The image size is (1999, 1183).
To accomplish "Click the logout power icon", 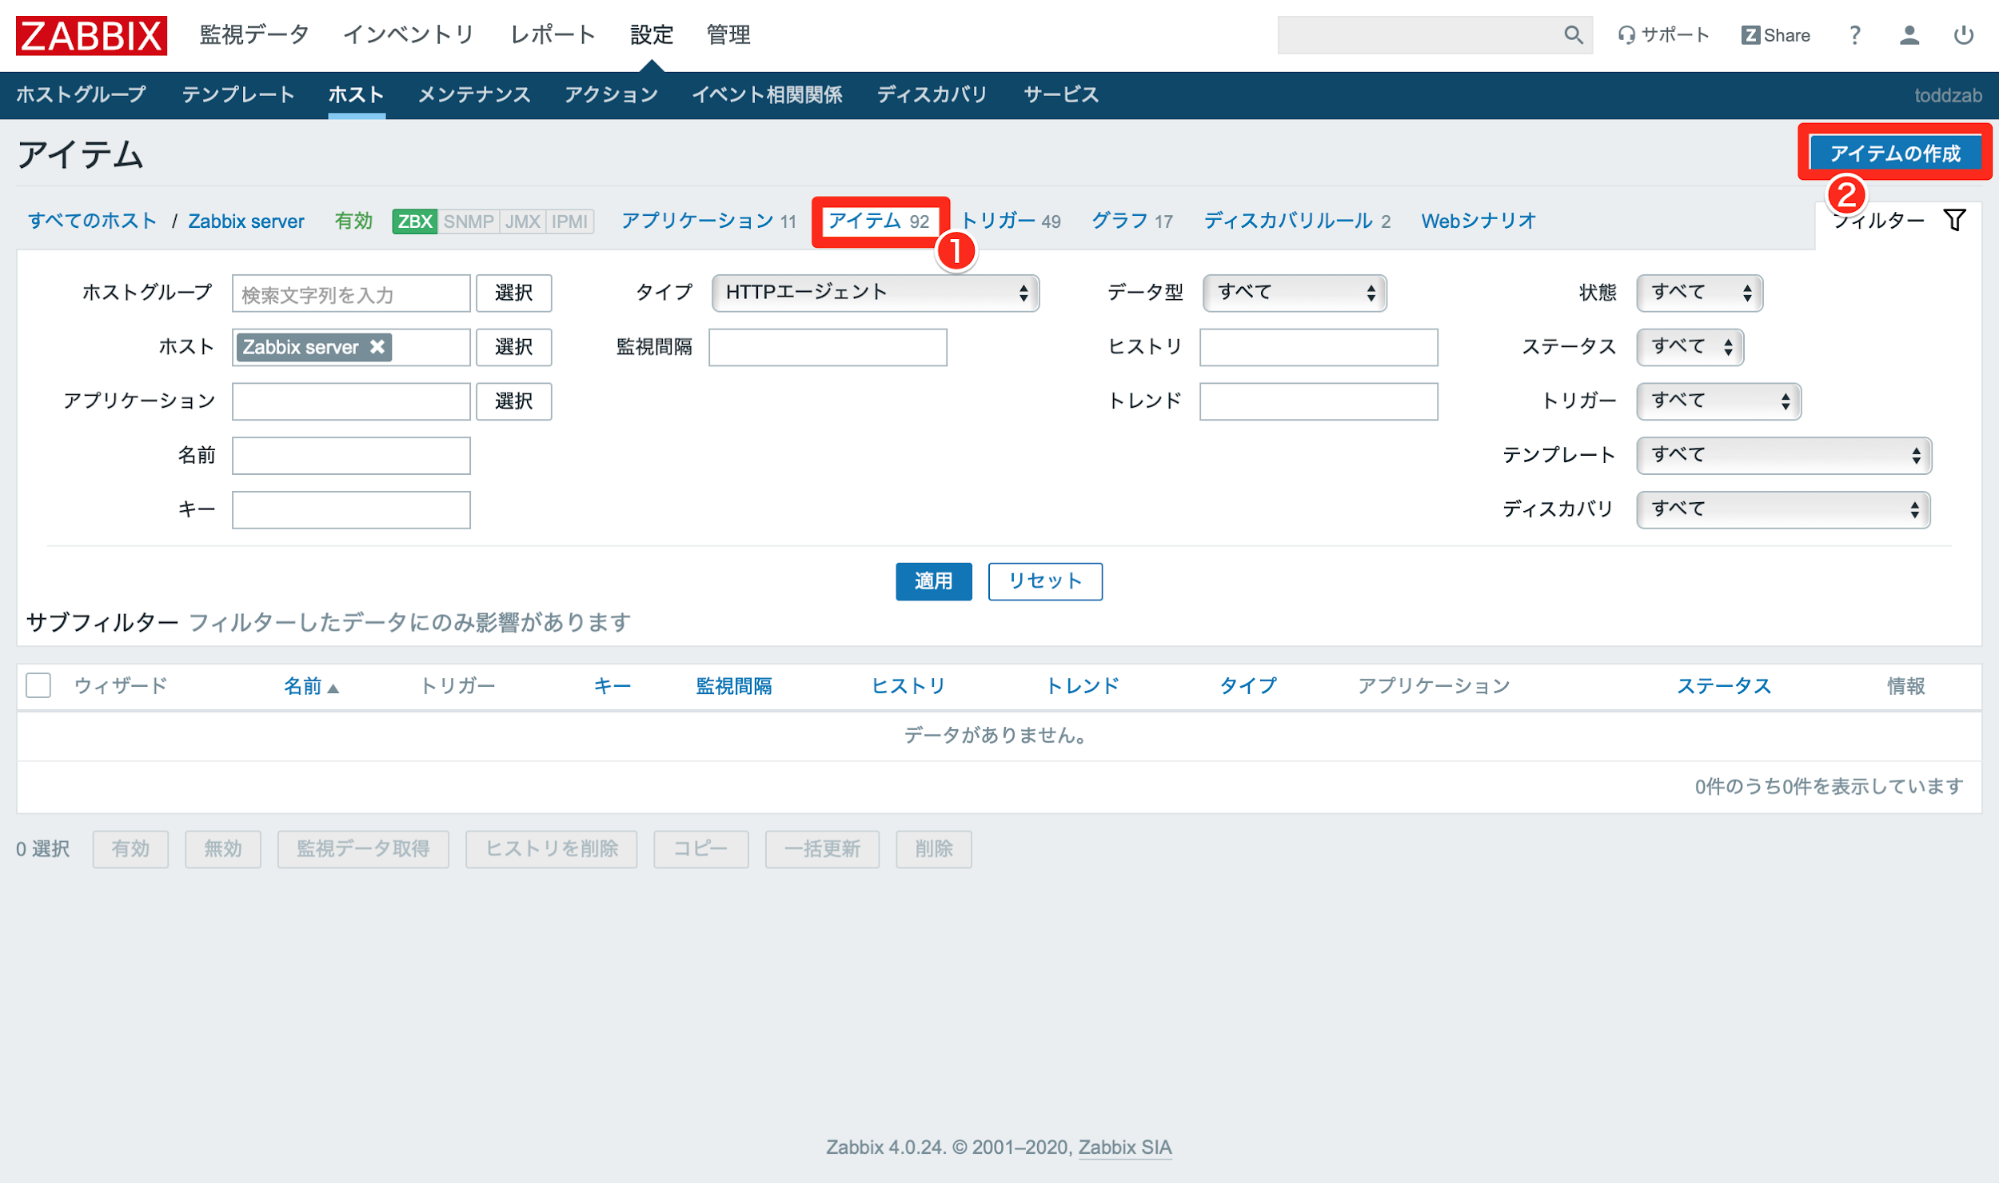I will click(x=1964, y=35).
